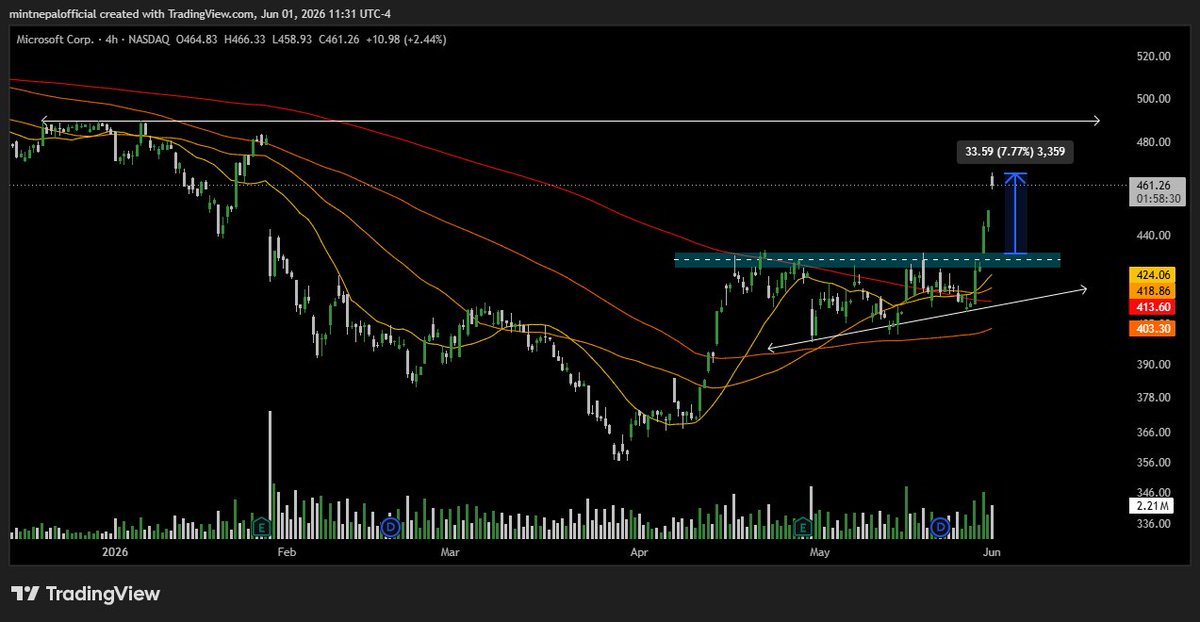Click the 336.00 price axis label
The width and height of the screenshot is (1200, 622).
1153,523
